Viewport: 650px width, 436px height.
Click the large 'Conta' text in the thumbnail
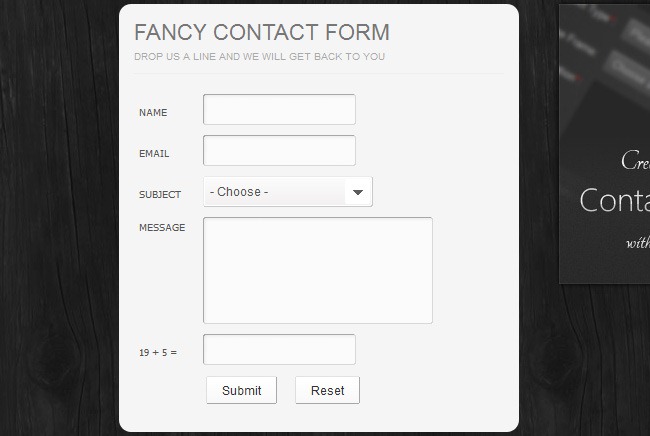[614, 200]
